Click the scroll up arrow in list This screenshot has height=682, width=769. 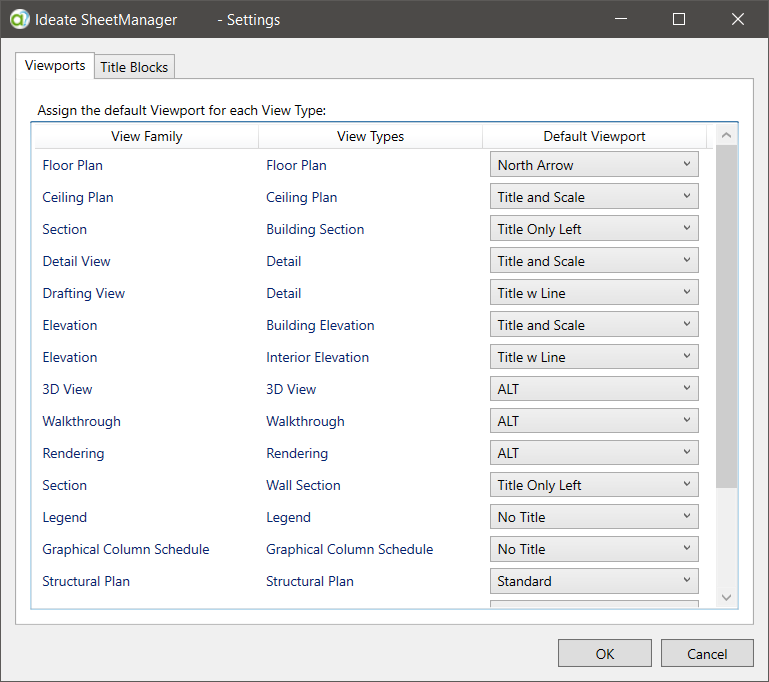coord(726,135)
